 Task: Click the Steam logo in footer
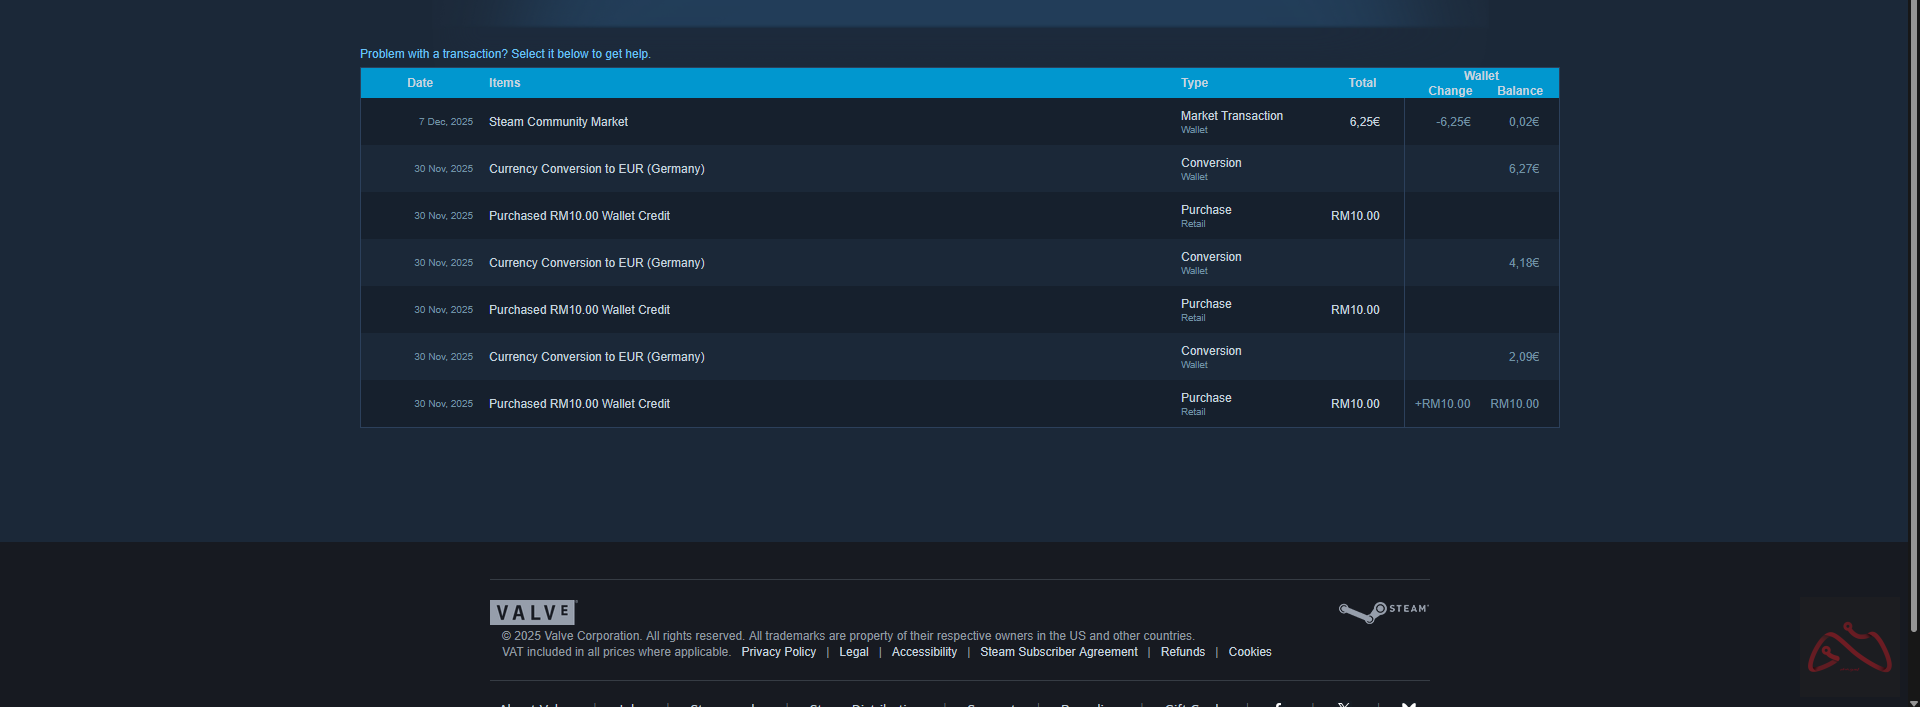(x=1384, y=611)
